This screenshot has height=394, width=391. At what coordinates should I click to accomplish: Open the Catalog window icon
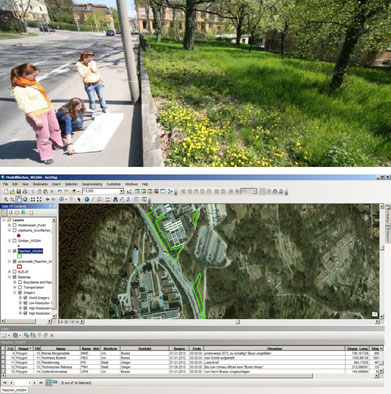pos(144,191)
